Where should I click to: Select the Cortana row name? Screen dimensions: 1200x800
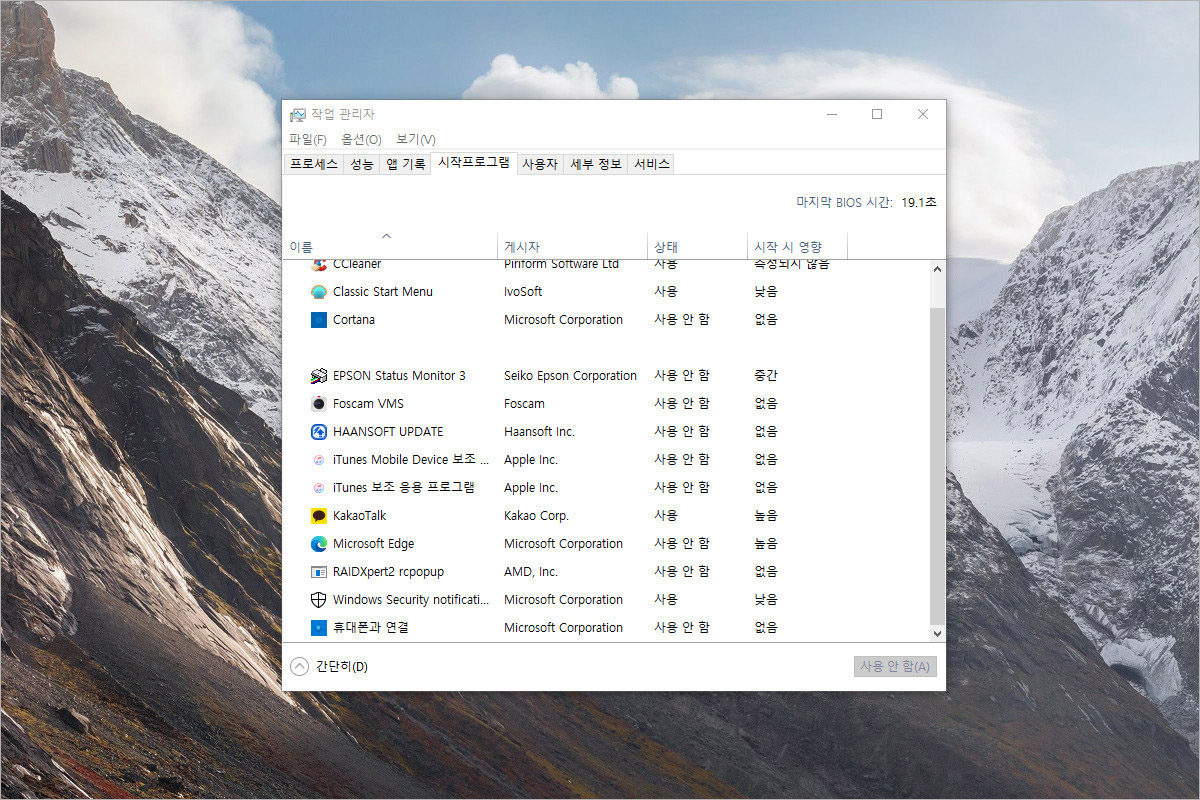click(x=354, y=320)
